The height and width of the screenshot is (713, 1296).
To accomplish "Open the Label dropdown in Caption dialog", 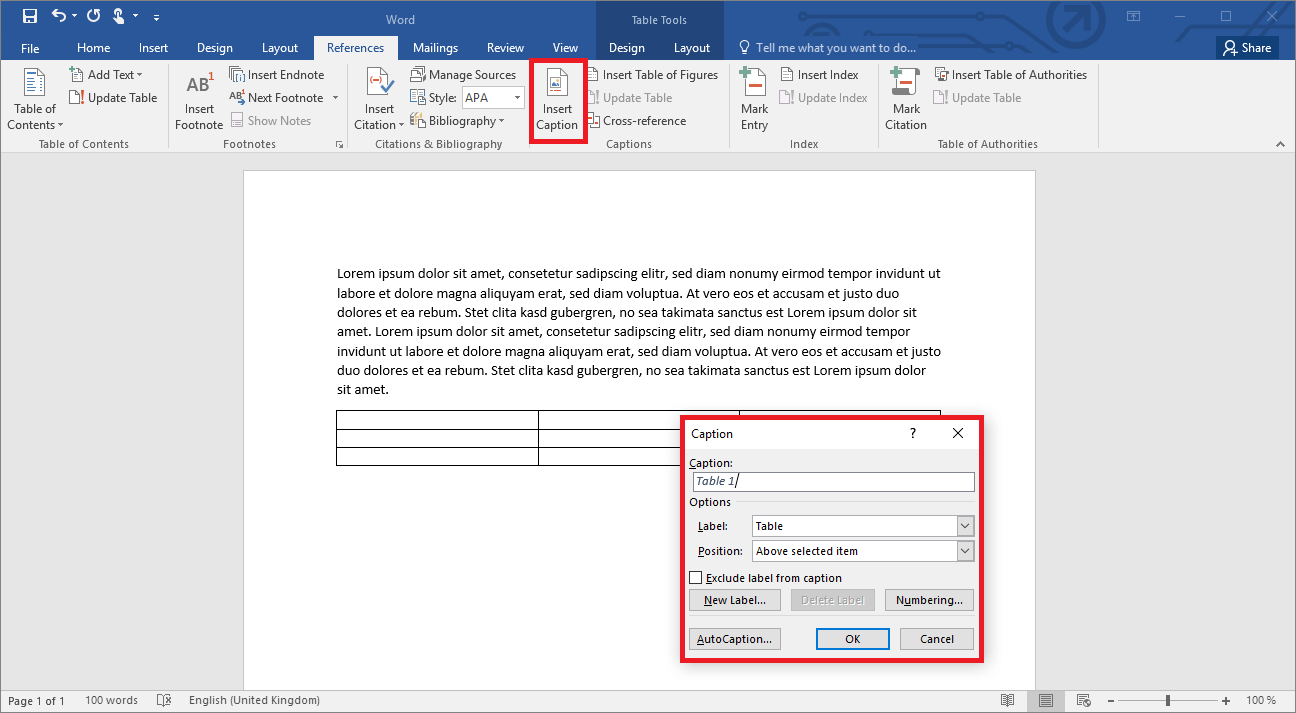I will tap(963, 525).
